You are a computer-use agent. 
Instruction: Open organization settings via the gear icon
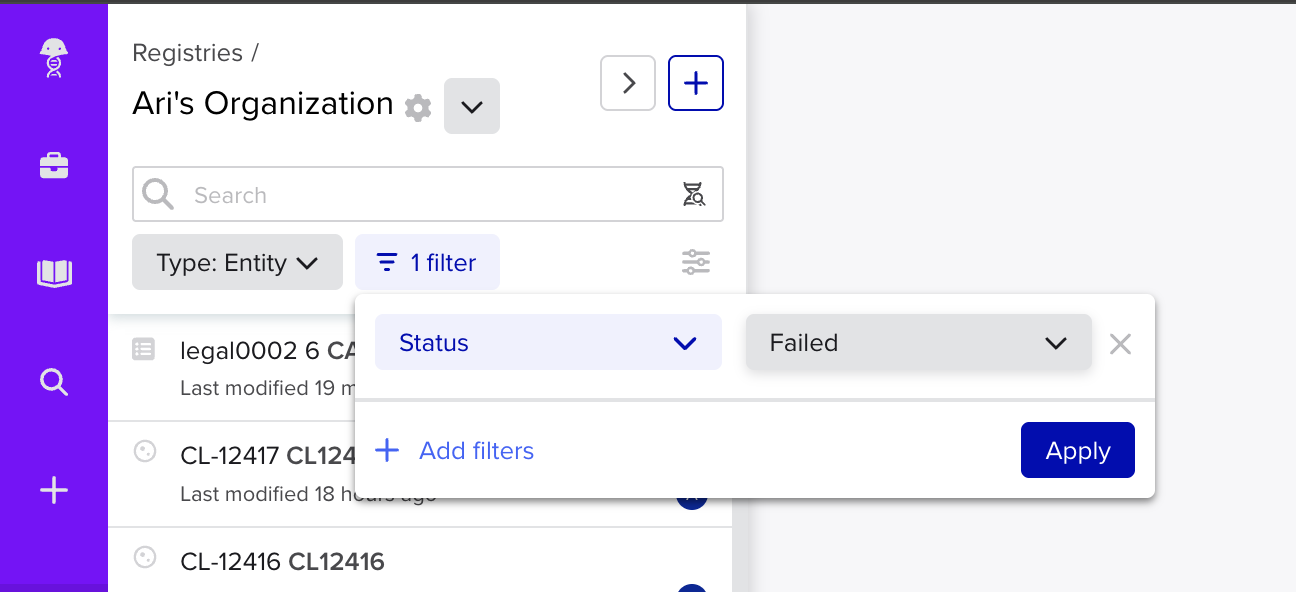pos(418,108)
